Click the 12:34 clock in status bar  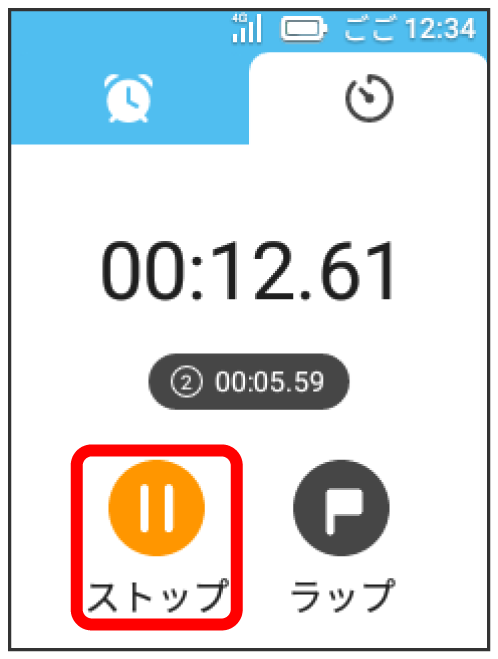click(x=440, y=29)
